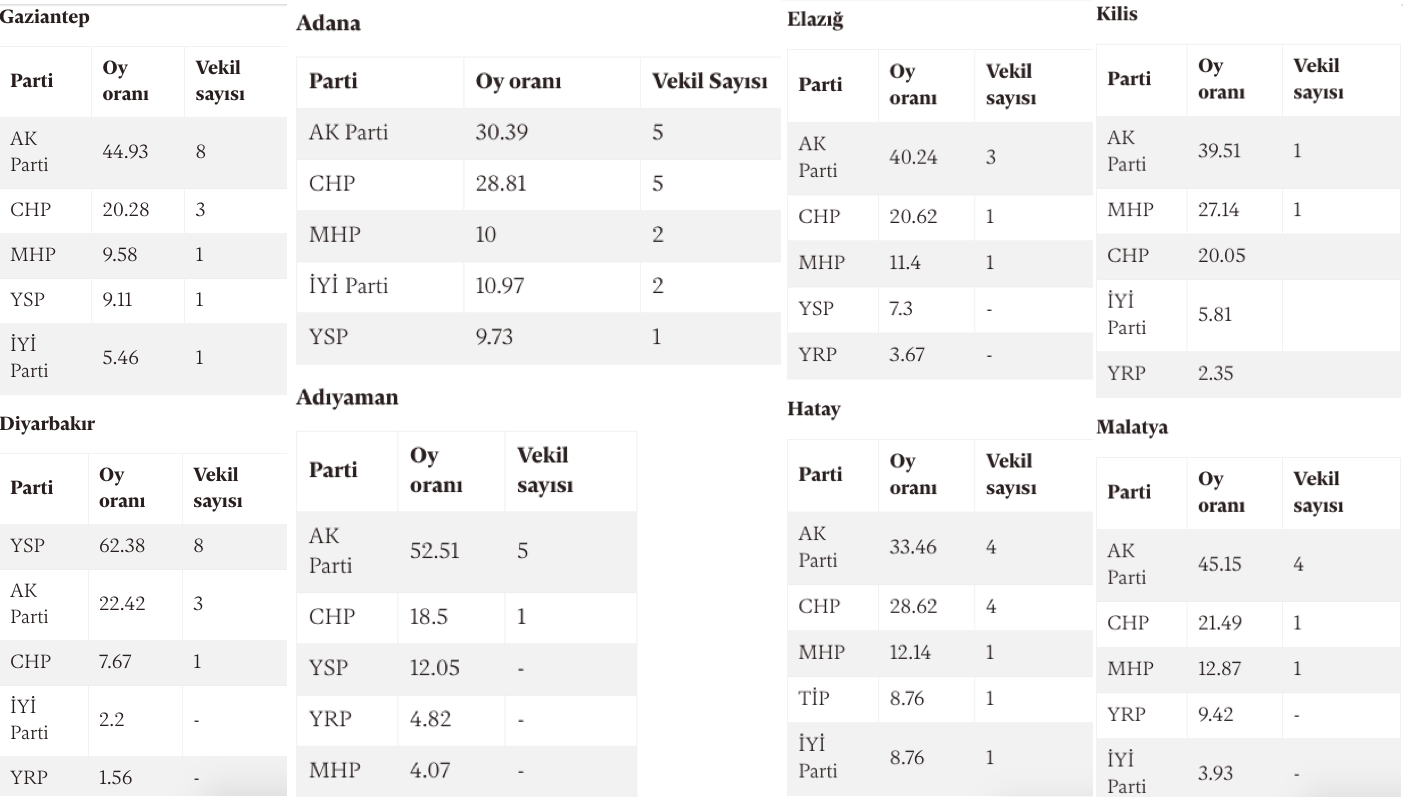Click the Kilis table heading
This screenshot has height=797, width=1403.
coord(1116,15)
